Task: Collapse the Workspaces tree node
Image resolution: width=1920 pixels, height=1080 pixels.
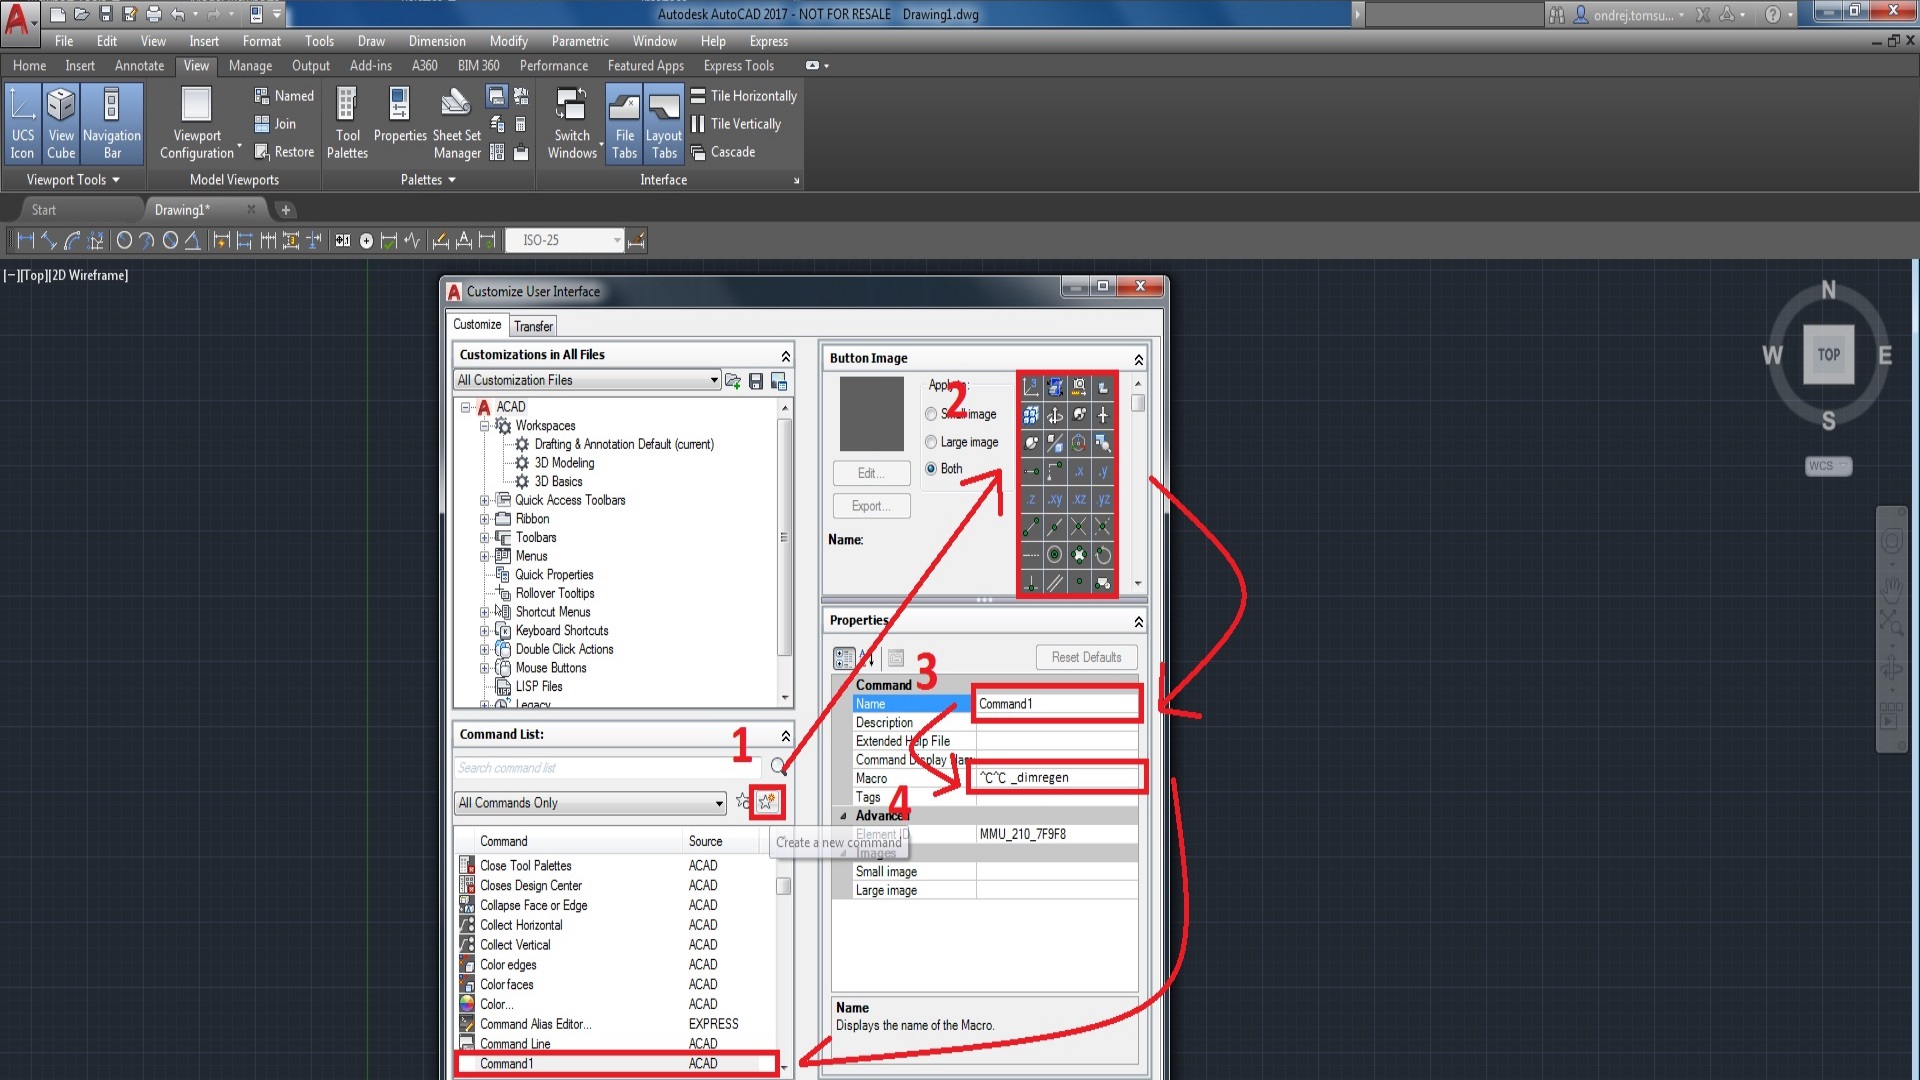Action: (x=484, y=426)
